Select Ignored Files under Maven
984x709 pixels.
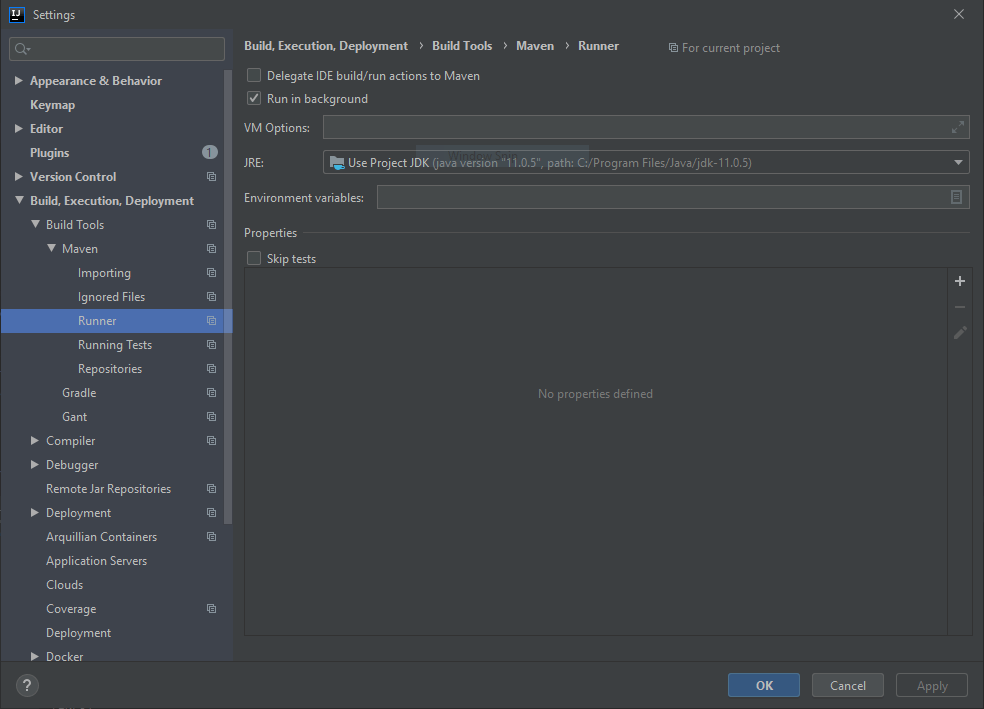111,297
